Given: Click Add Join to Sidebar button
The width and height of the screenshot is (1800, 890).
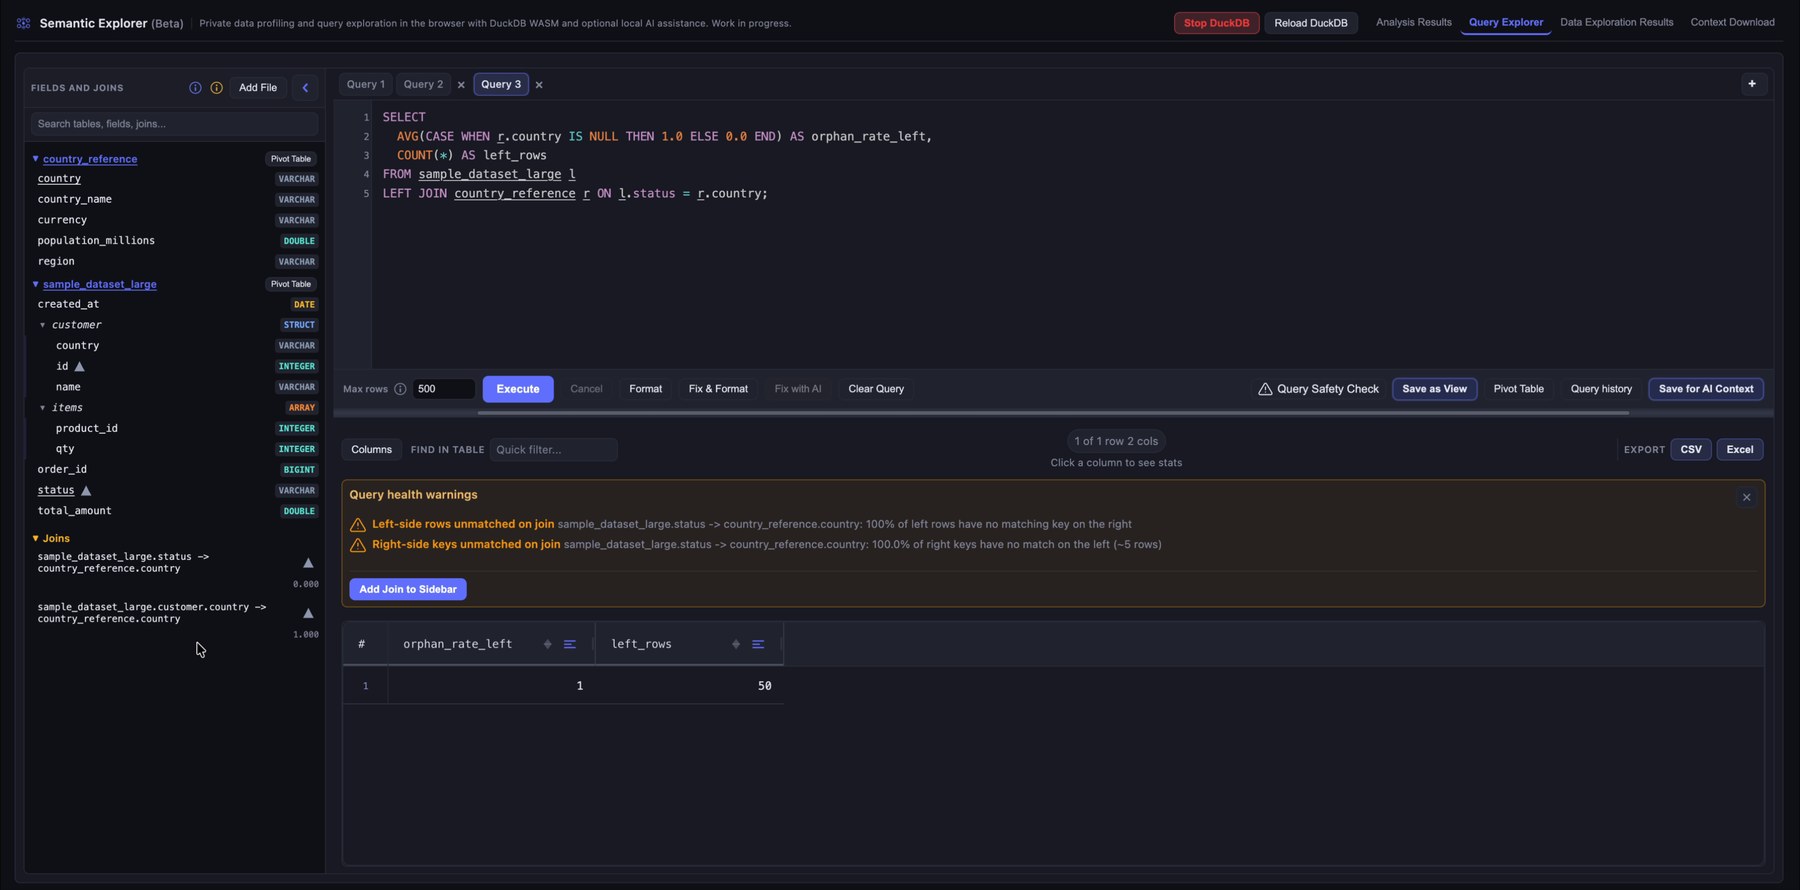Looking at the screenshot, I should [x=408, y=589].
